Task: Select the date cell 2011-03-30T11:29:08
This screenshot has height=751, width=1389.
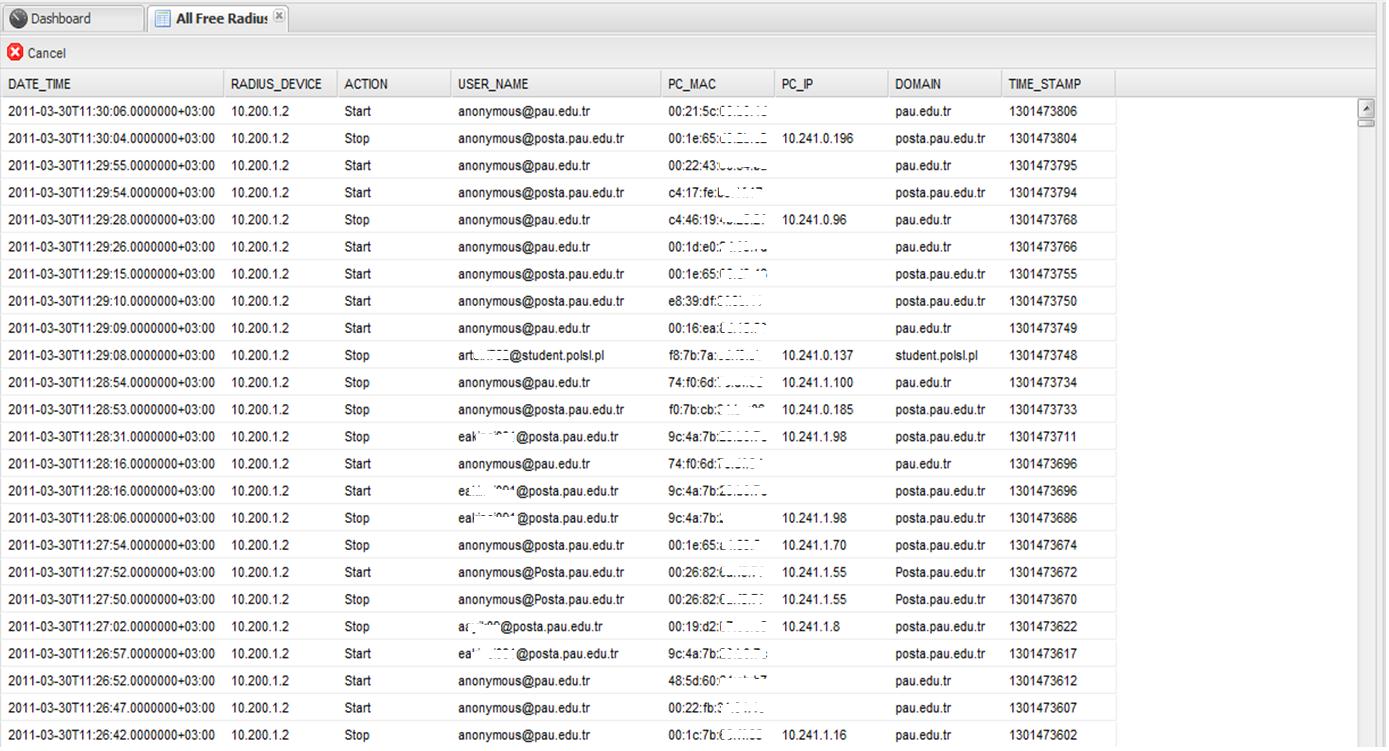Action: 111,355
